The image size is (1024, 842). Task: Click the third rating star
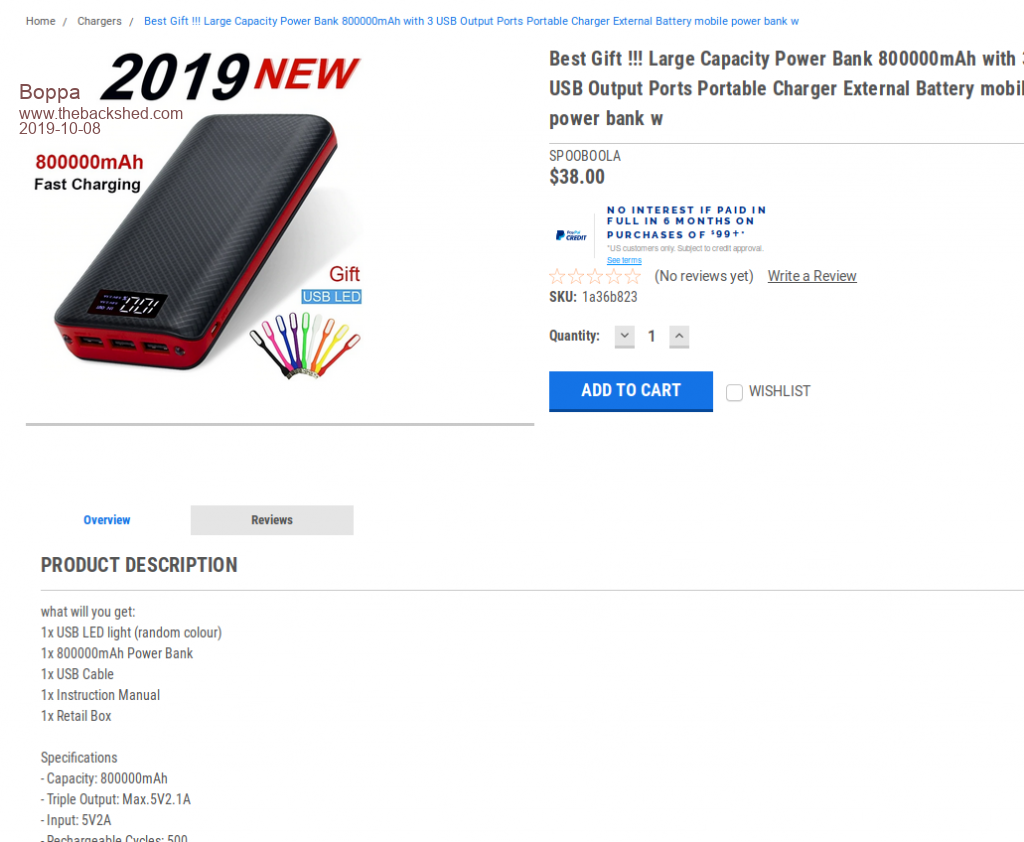click(x=595, y=276)
